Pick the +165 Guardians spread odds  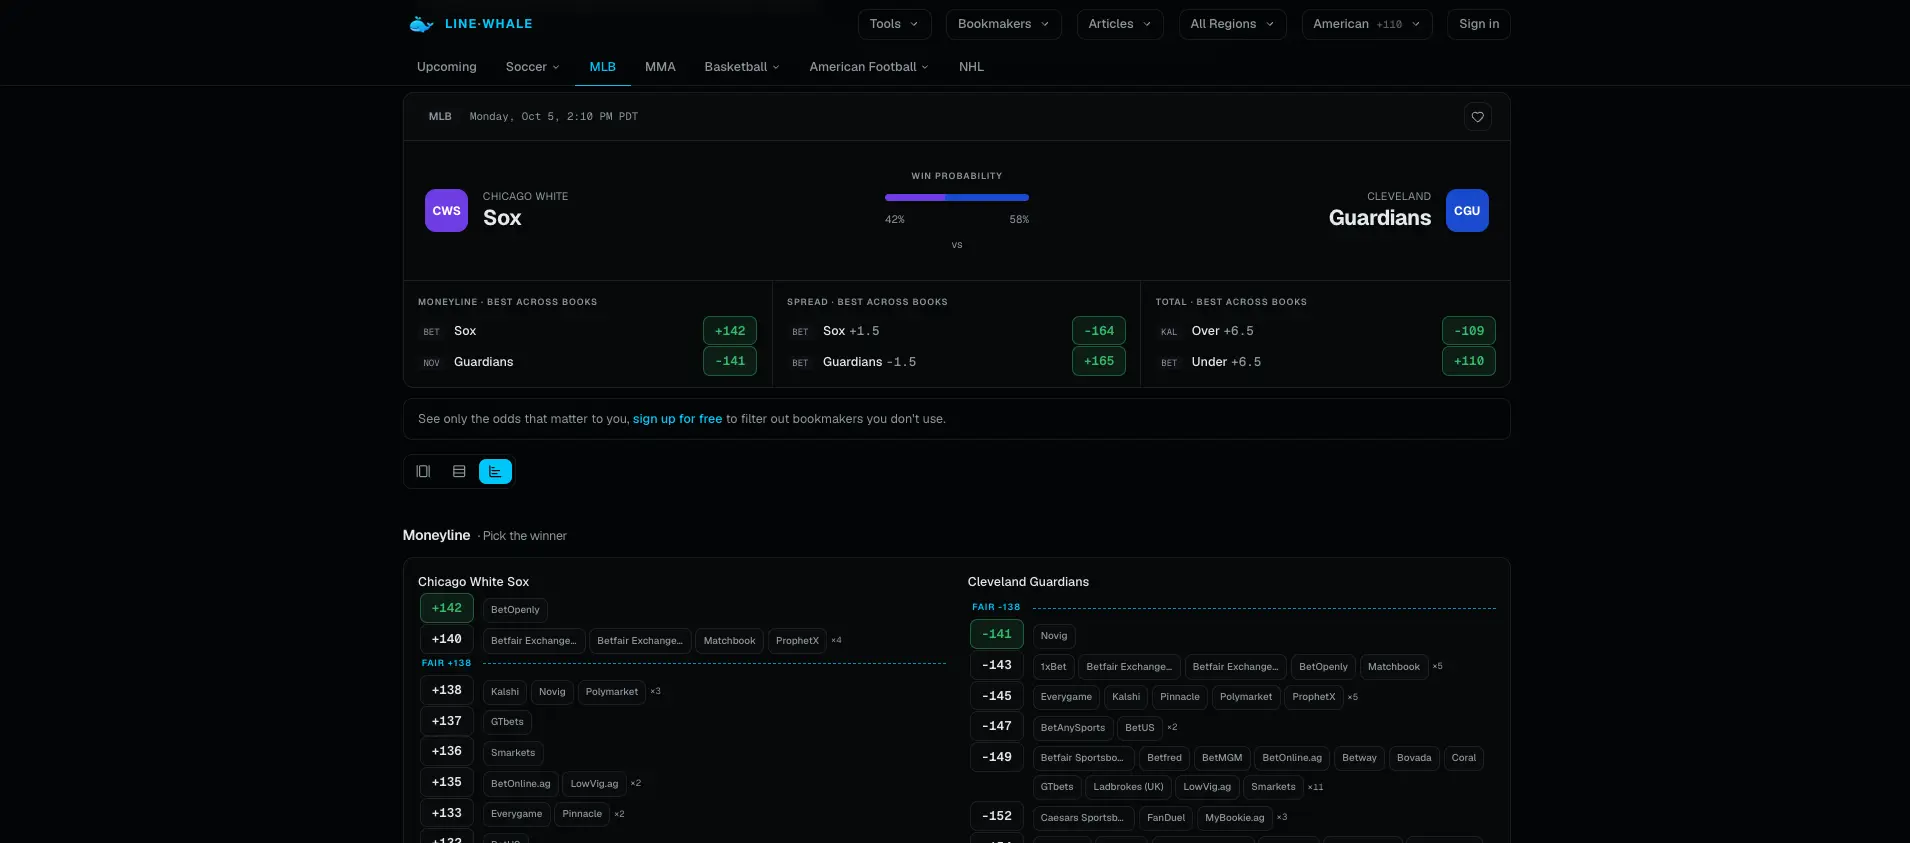point(1098,361)
